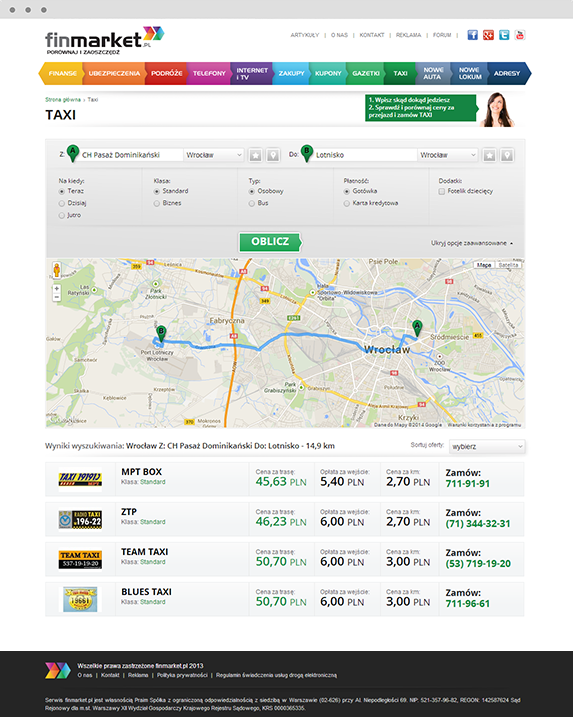Click marker B on the map
Screen dimensions: 573x717
click(x=161, y=333)
